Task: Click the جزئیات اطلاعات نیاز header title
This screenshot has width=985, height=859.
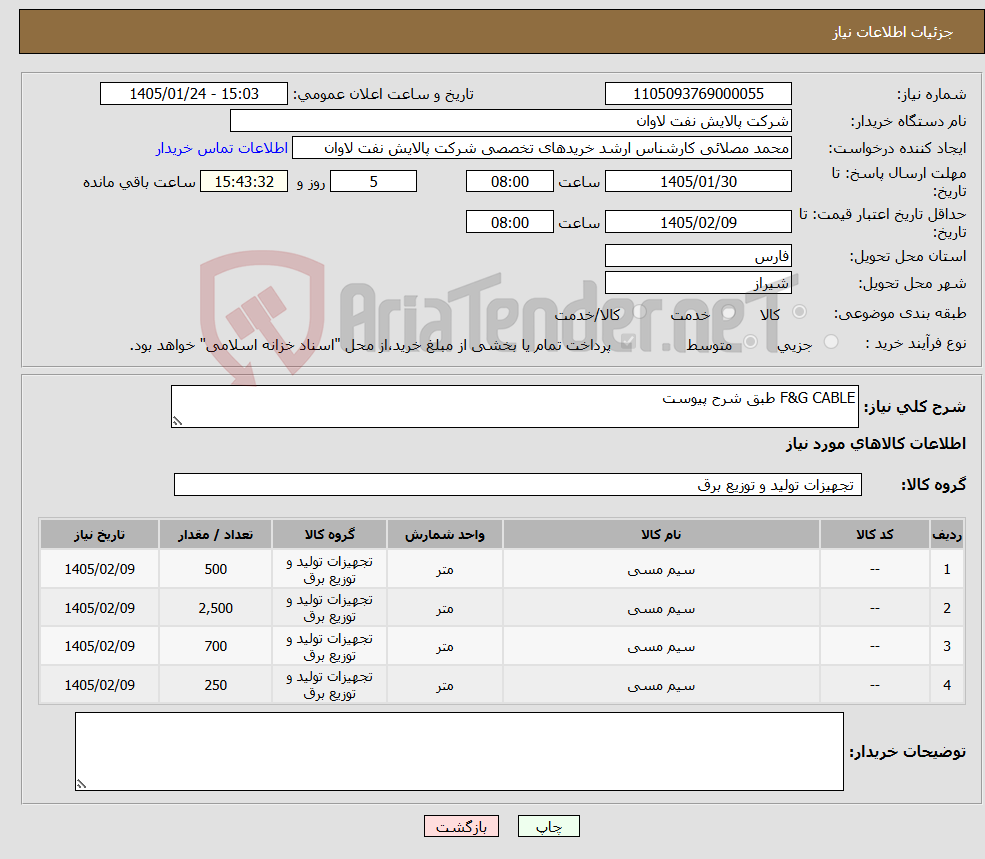Action: point(893,32)
